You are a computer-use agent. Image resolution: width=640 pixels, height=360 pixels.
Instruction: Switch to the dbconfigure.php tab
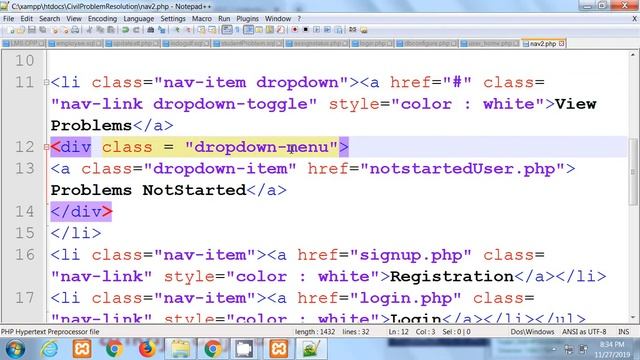[x=427, y=43]
